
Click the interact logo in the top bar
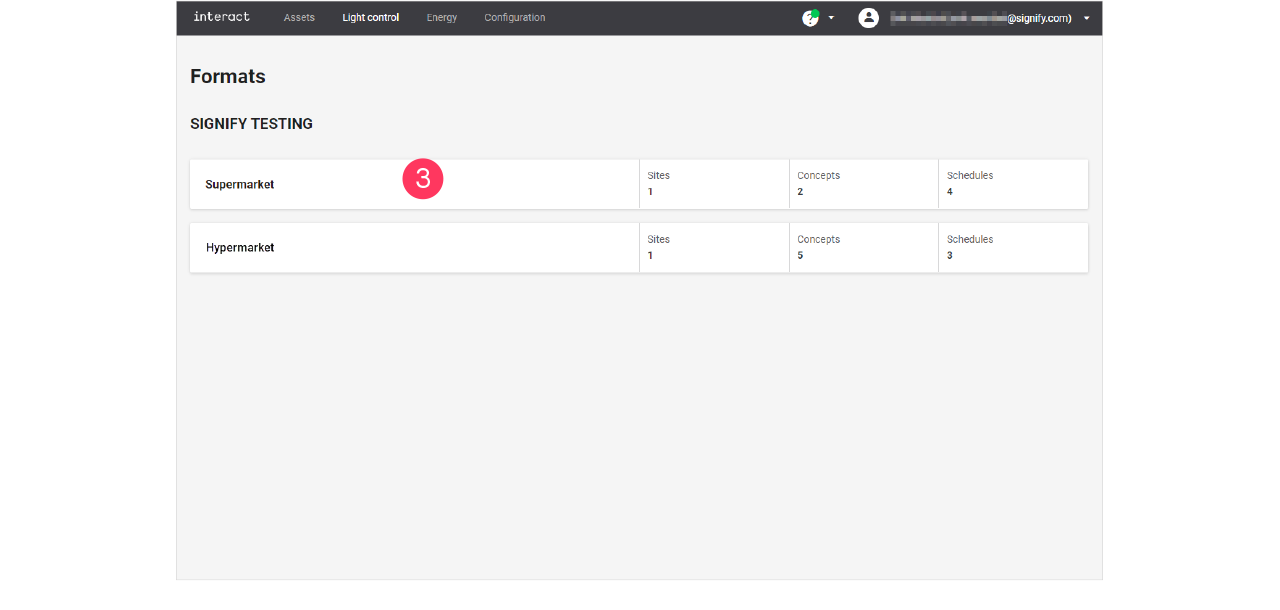pyautogui.click(x=221, y=17)
